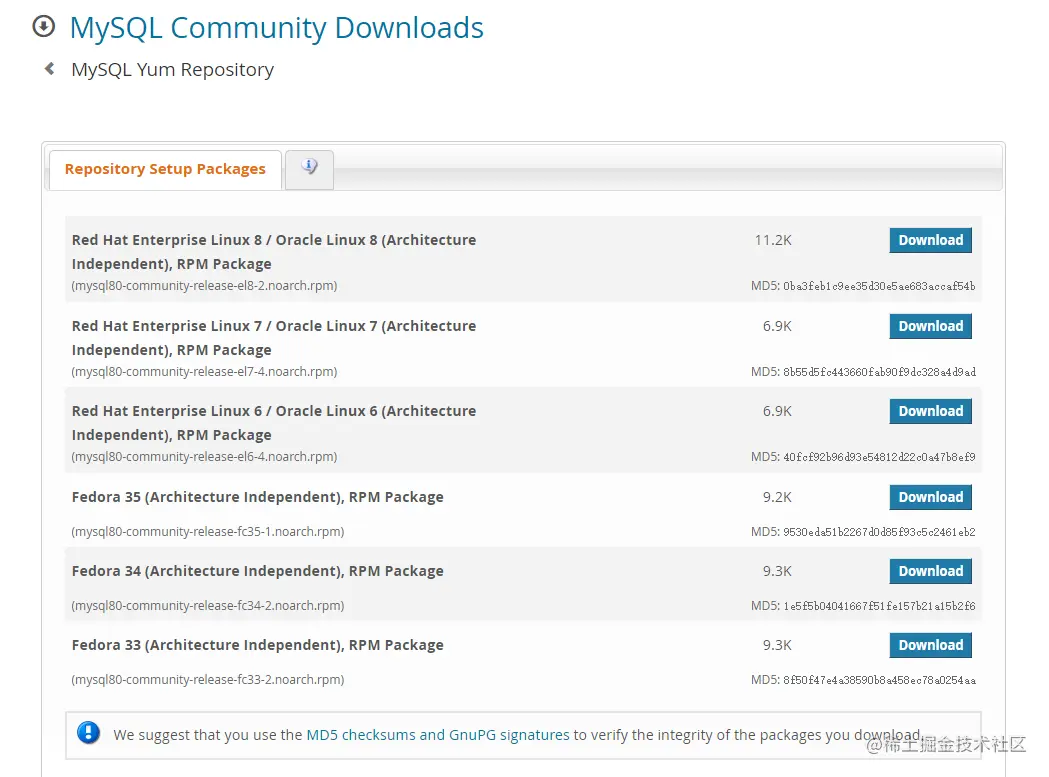
Task: Select the Repository Setup Packages tab
Action: (x=165, y=169)
